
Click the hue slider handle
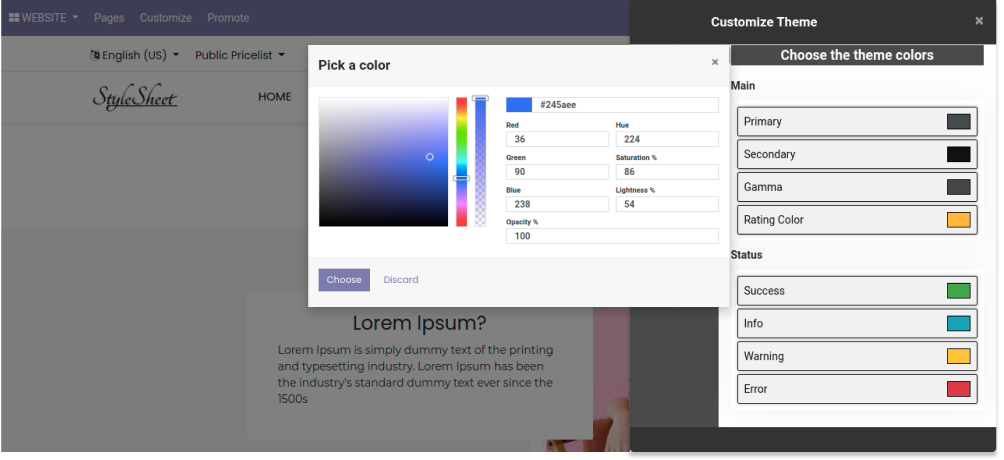point(462,178)
